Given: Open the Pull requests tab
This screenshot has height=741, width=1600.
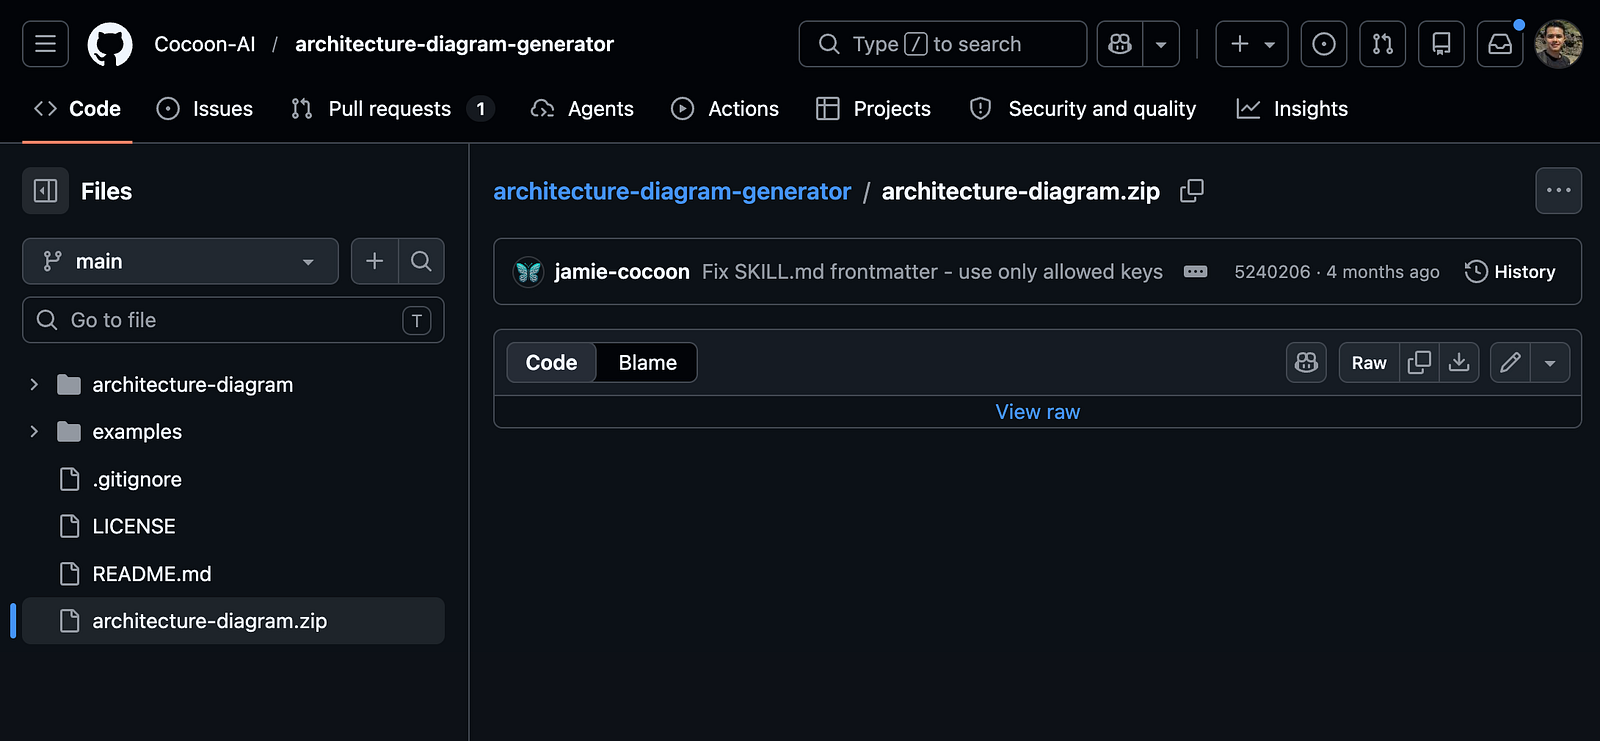Looking at the screenshot, I should (392, 109).
